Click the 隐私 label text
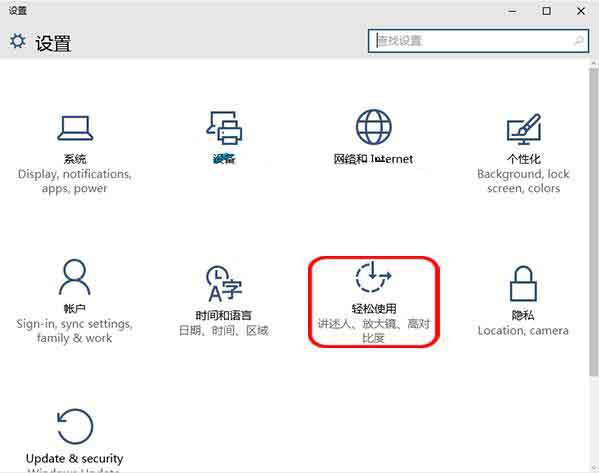The height and width of the screenshot is (473, 599). pos(523,315)
